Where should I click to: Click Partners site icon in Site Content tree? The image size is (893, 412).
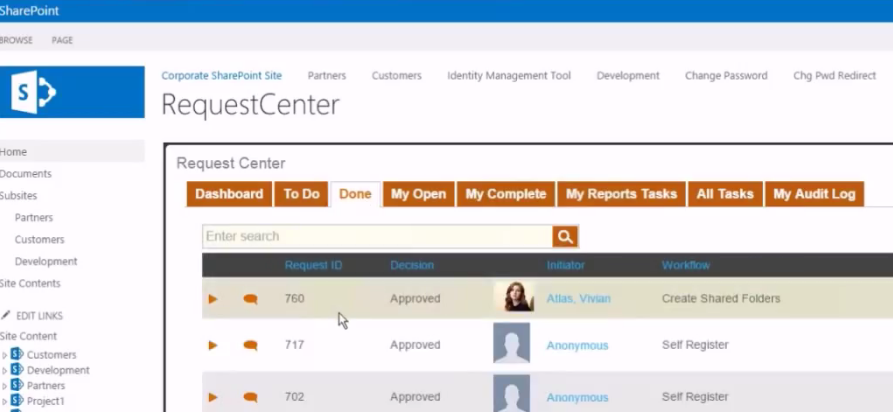tap(17, 385)
